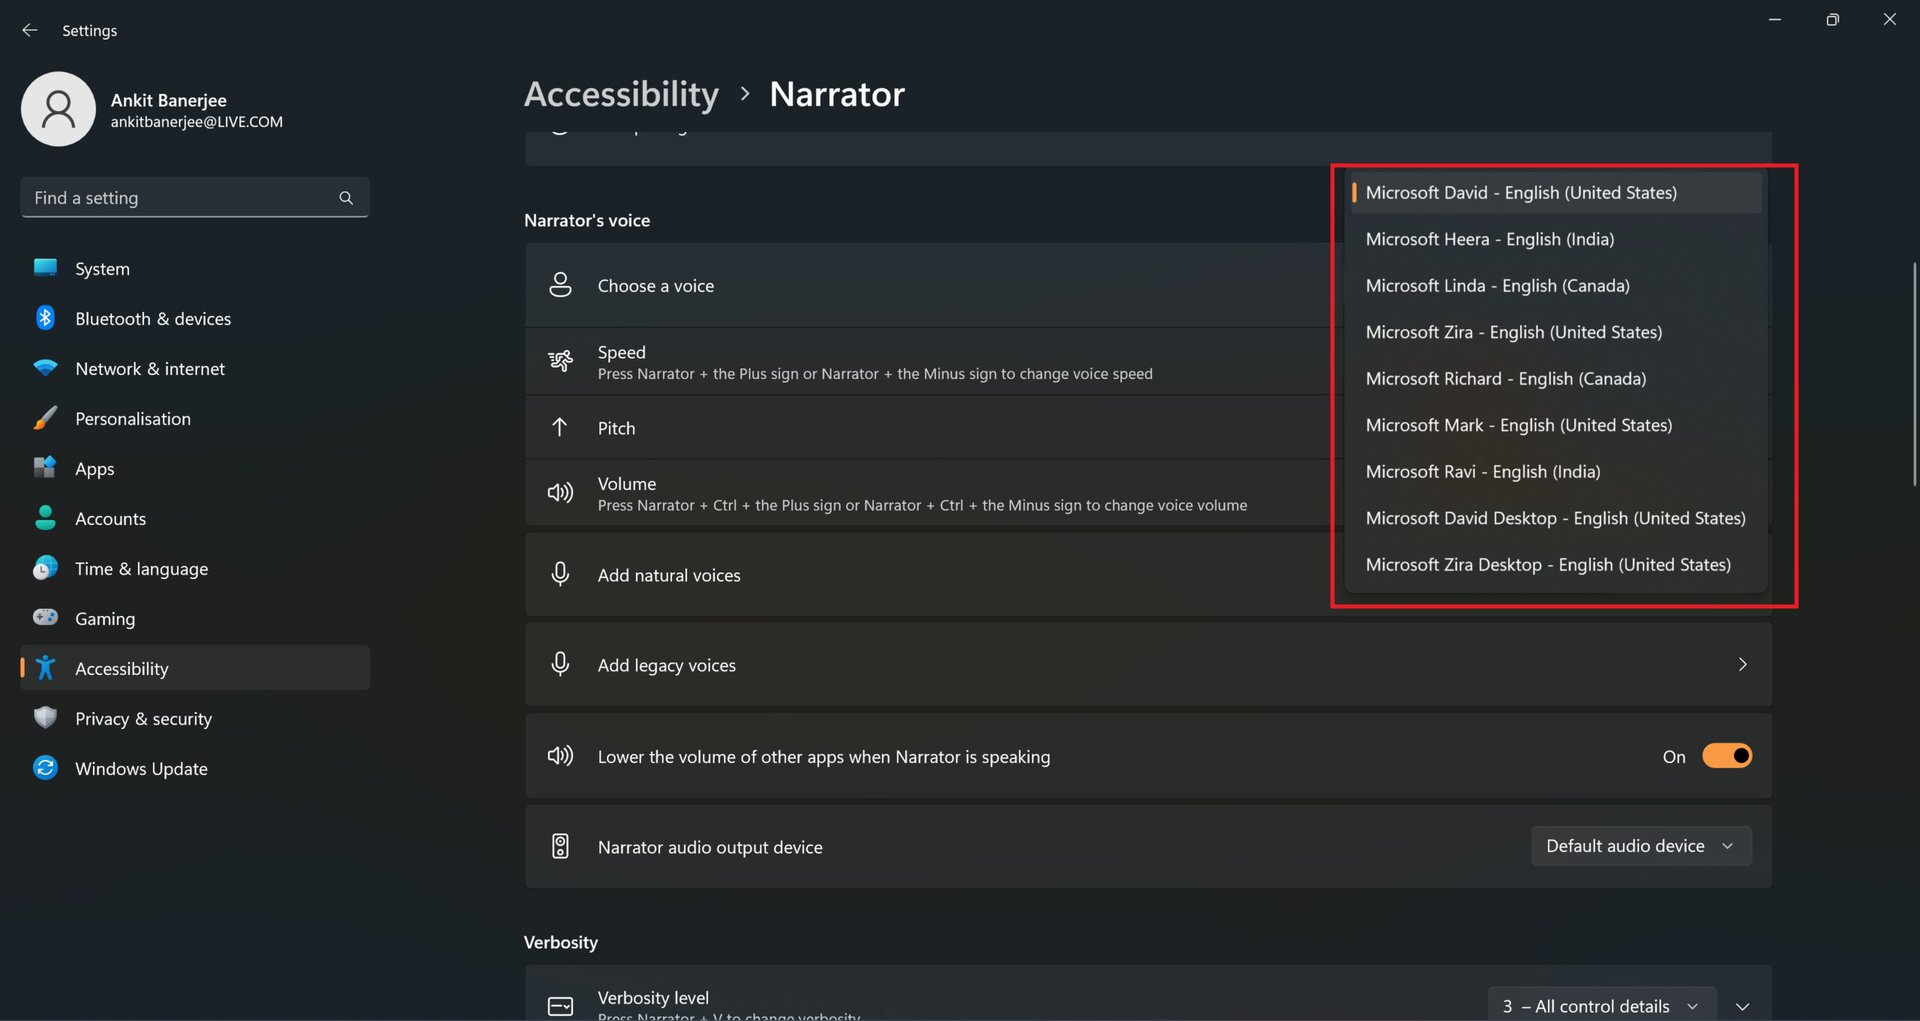The image size is (1920, 1021).
Task: Open System settings page
Action: coord(195,268)
